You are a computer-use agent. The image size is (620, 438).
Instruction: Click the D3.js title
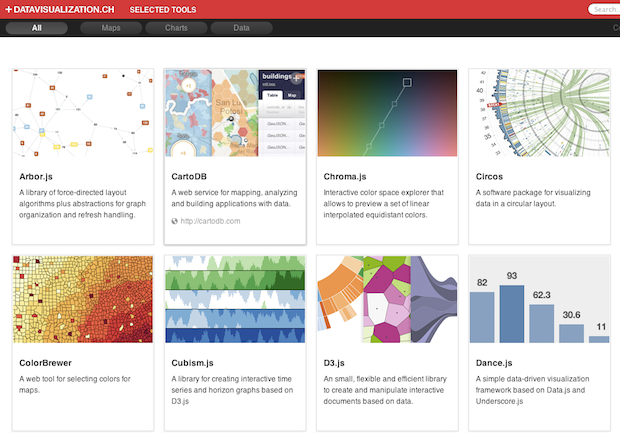(x=334, y=363)
